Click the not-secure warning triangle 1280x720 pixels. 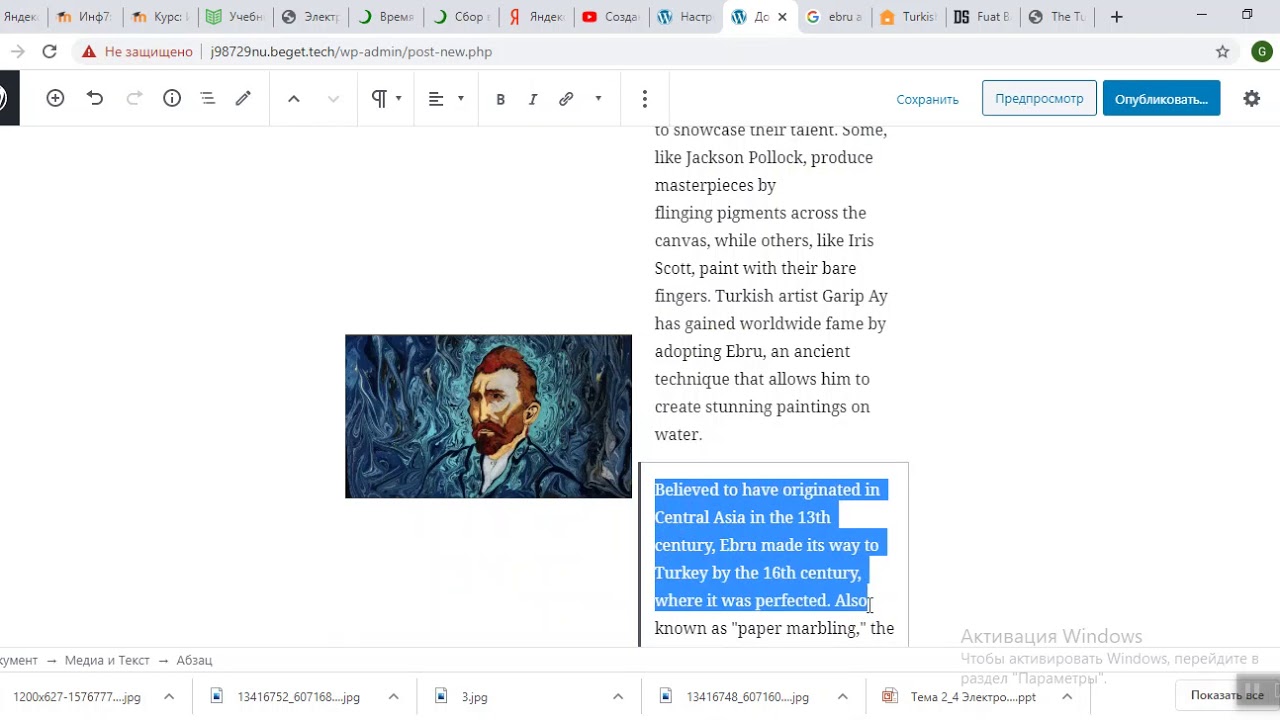coord(89,52)
